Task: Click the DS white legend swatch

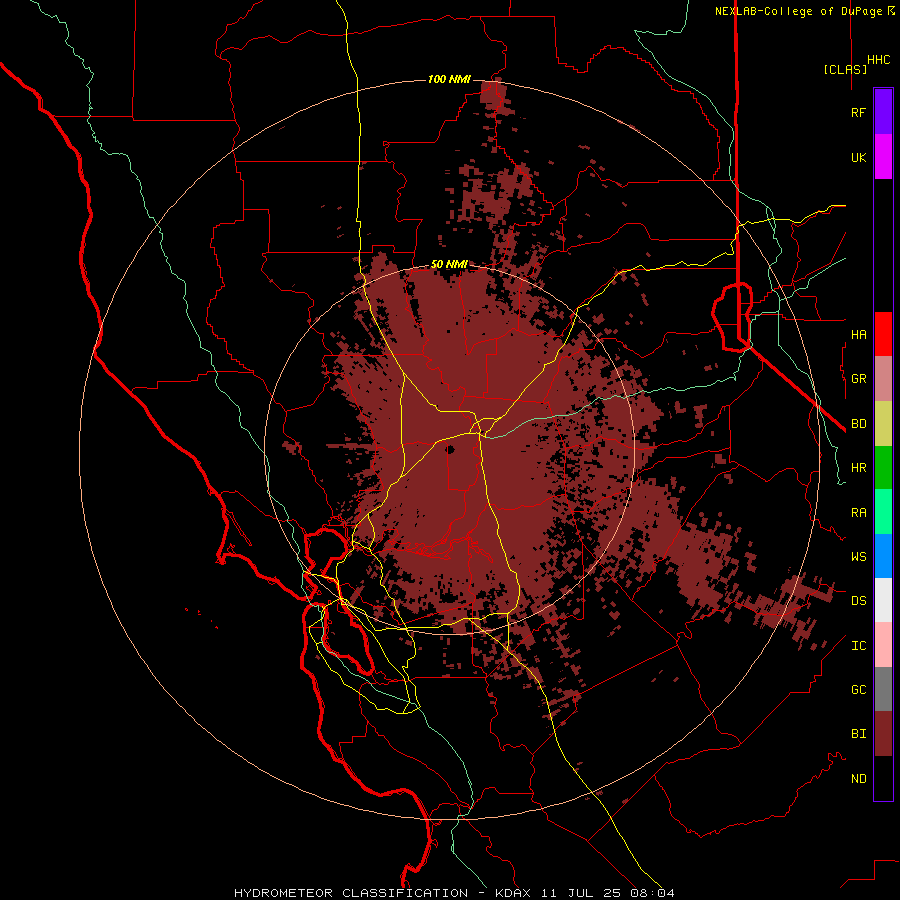Action: point(883,600)
